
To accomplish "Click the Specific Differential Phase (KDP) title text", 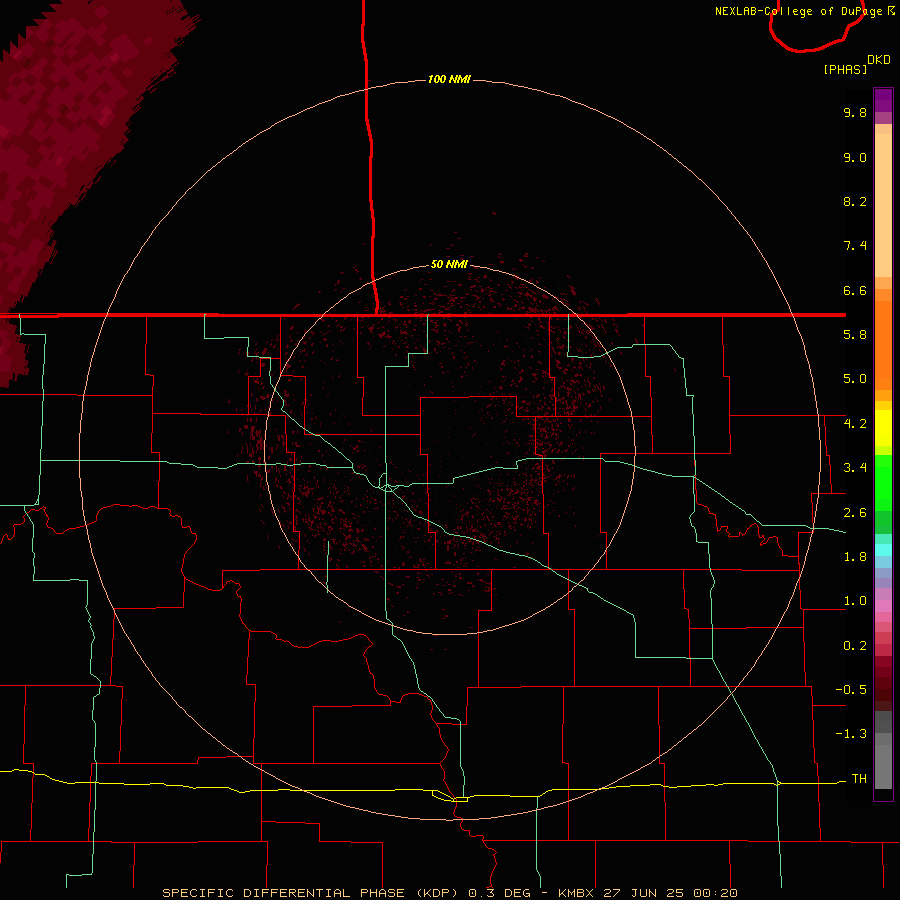I will pos(311,893).
